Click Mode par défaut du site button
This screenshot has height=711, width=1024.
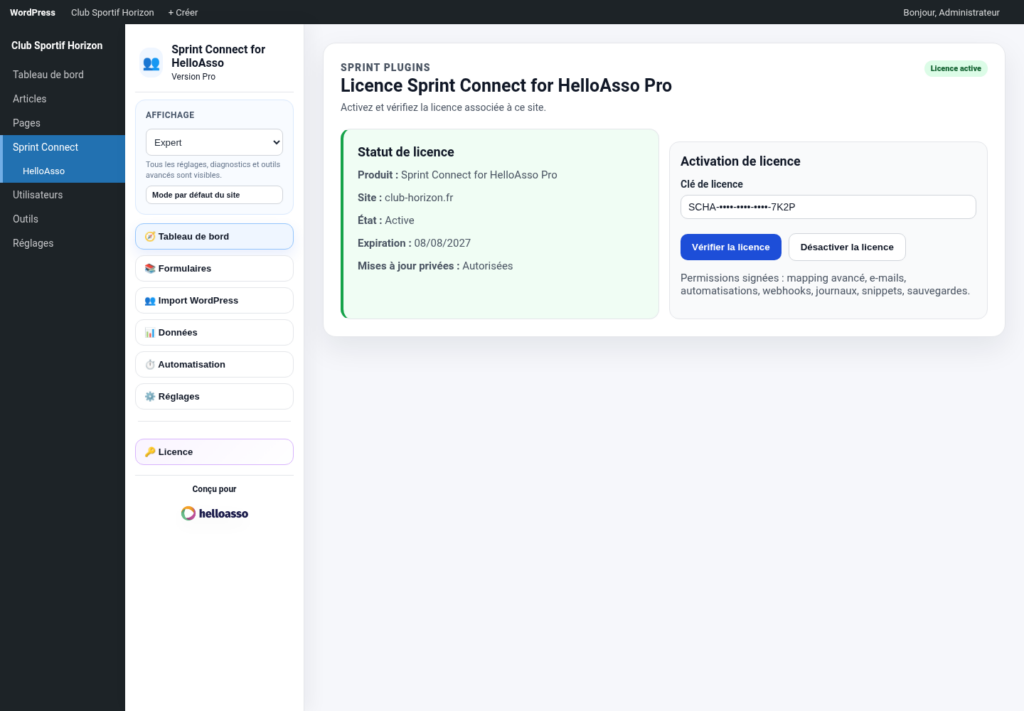[214, 195]
